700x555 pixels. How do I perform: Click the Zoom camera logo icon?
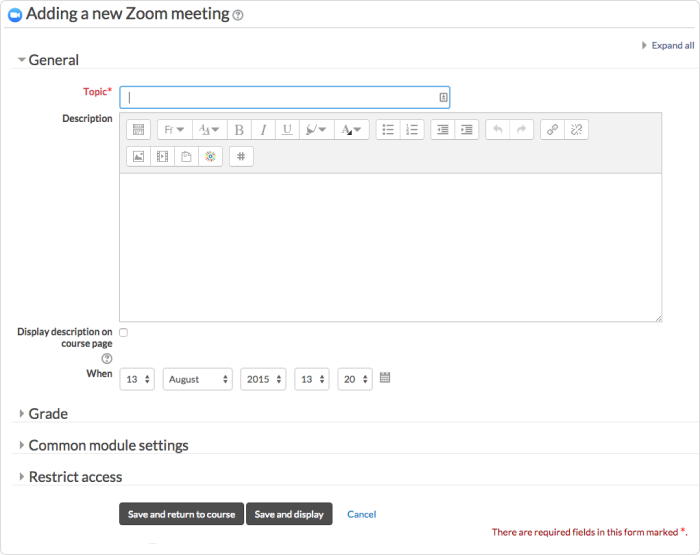point(15,15)
